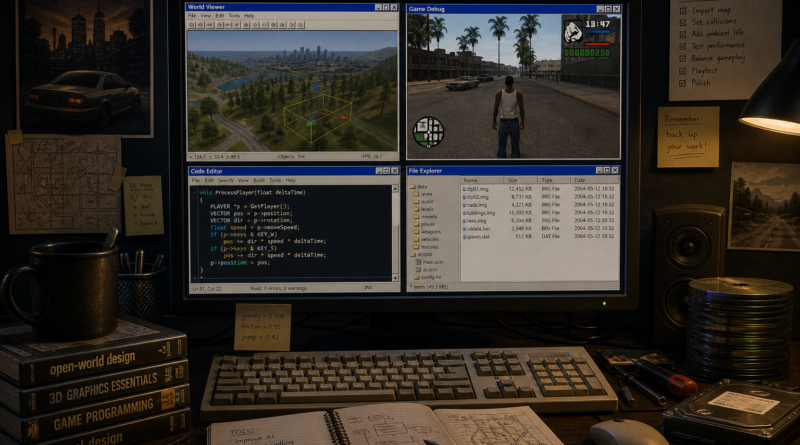Open Help menu in Code Editor
800x445 pixels.
[291, 180]
